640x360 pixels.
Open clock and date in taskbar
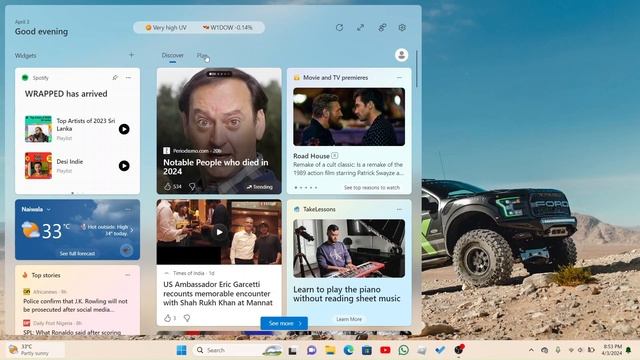click(x=611, y=350)
